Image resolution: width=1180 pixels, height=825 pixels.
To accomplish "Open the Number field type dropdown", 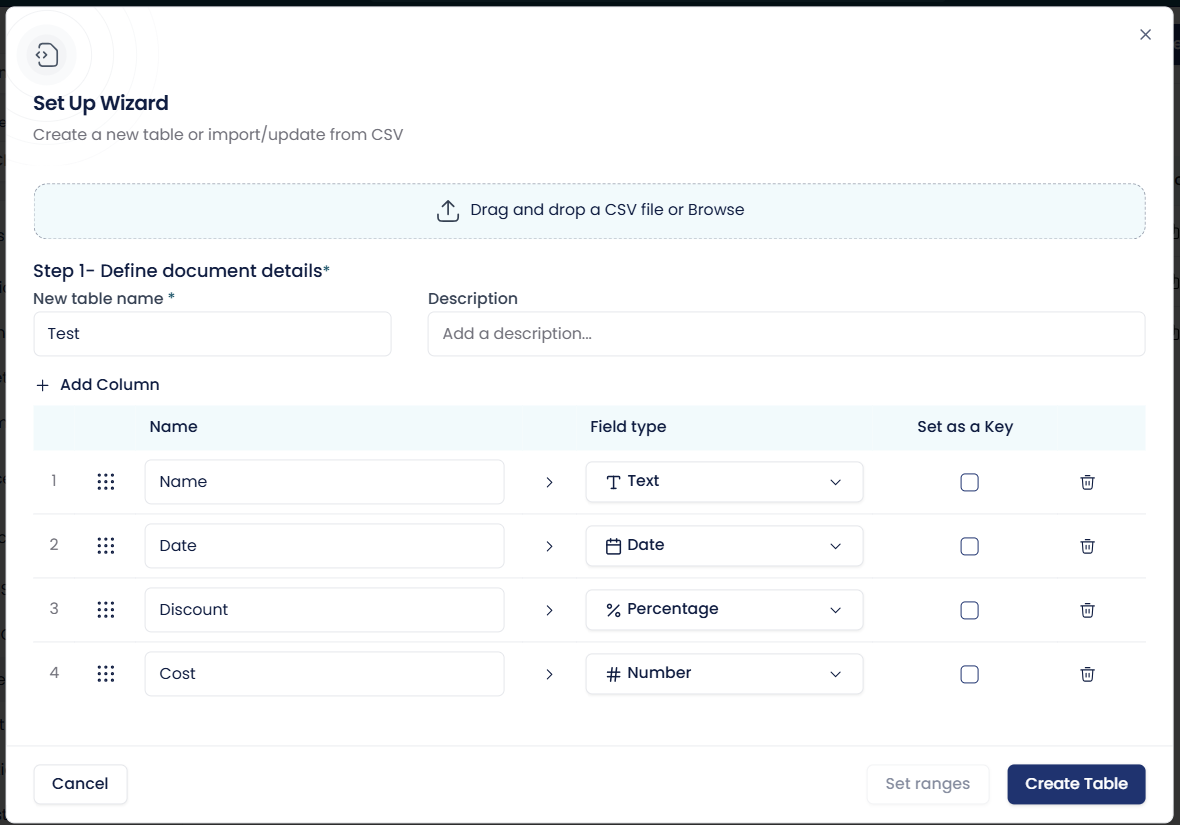I will (724, 674).
